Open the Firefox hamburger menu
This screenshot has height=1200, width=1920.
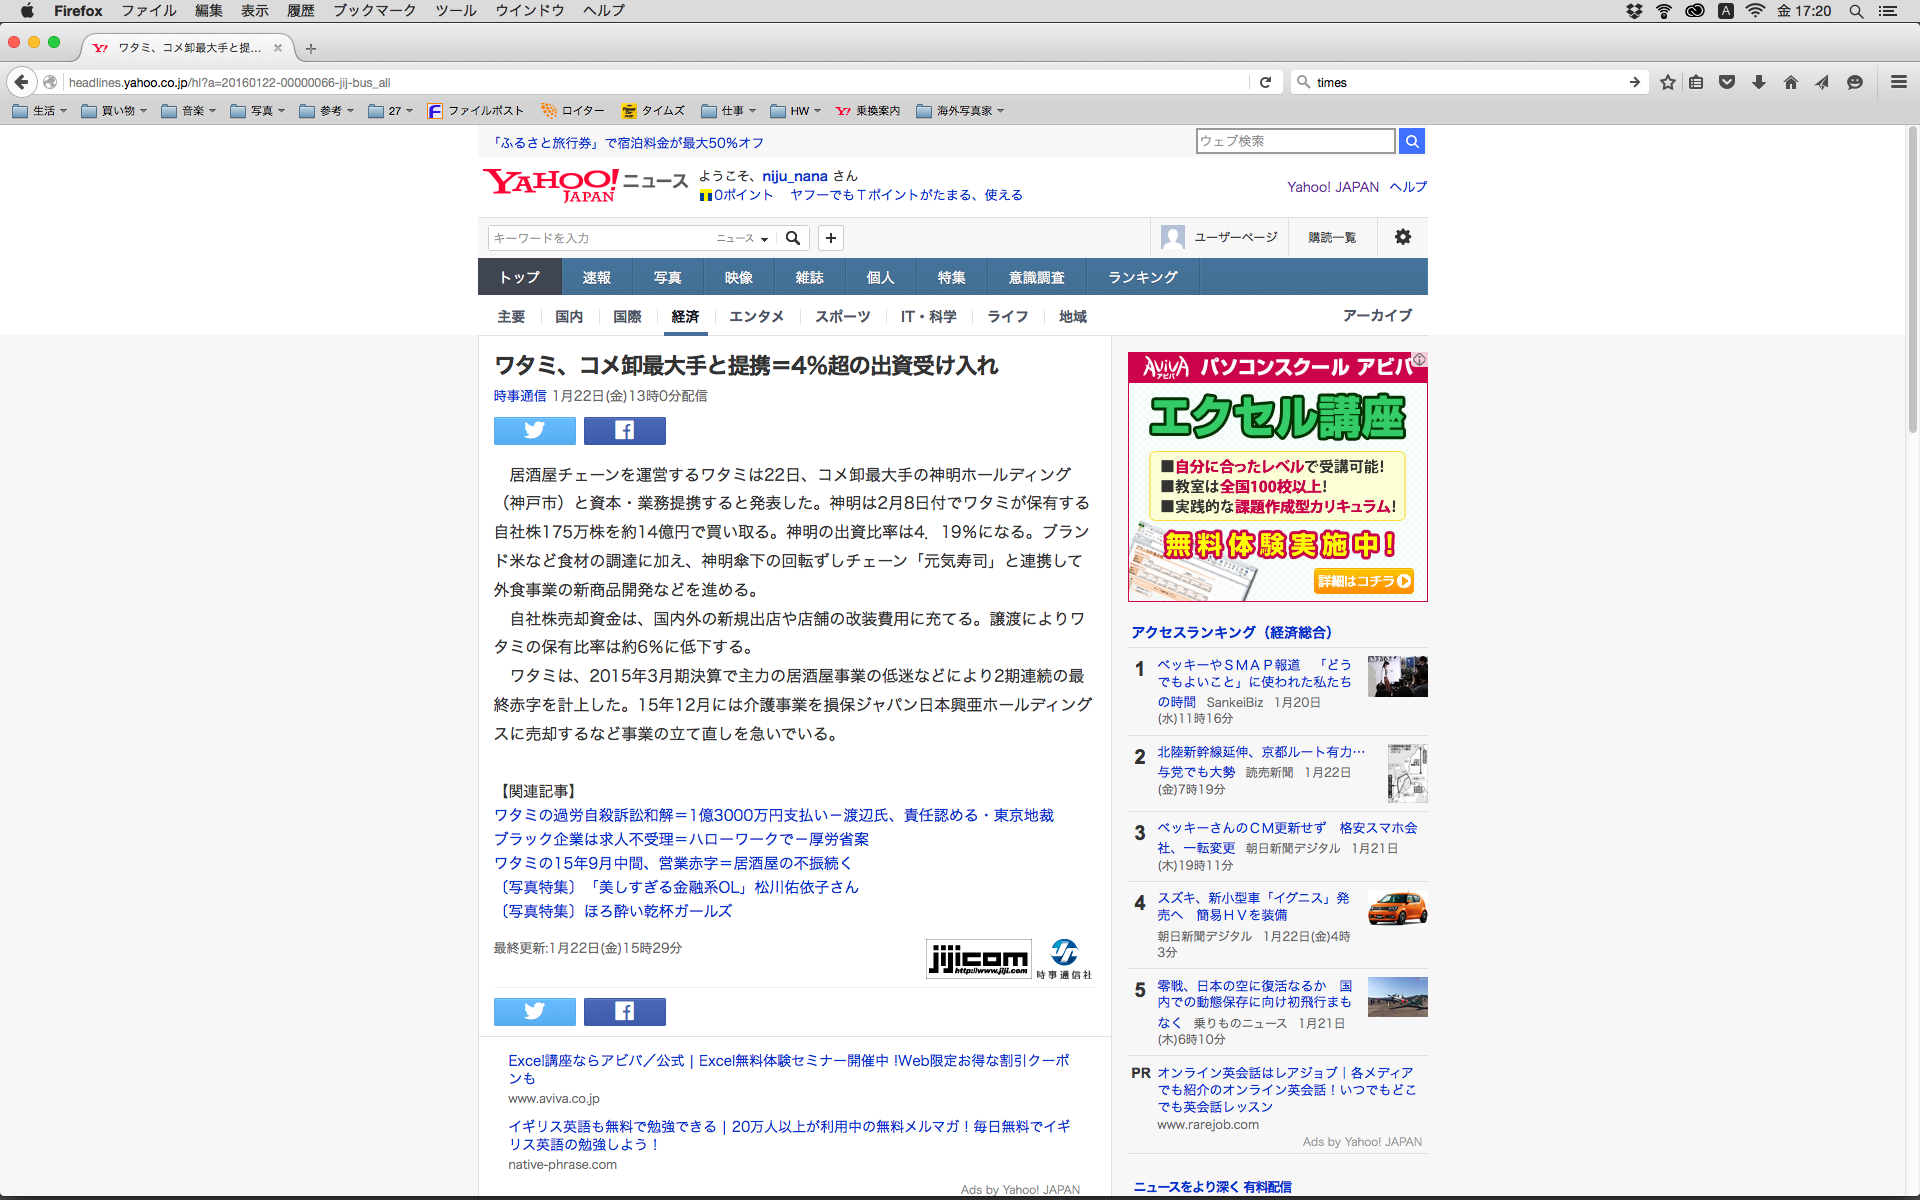(x=1898, y=82)
